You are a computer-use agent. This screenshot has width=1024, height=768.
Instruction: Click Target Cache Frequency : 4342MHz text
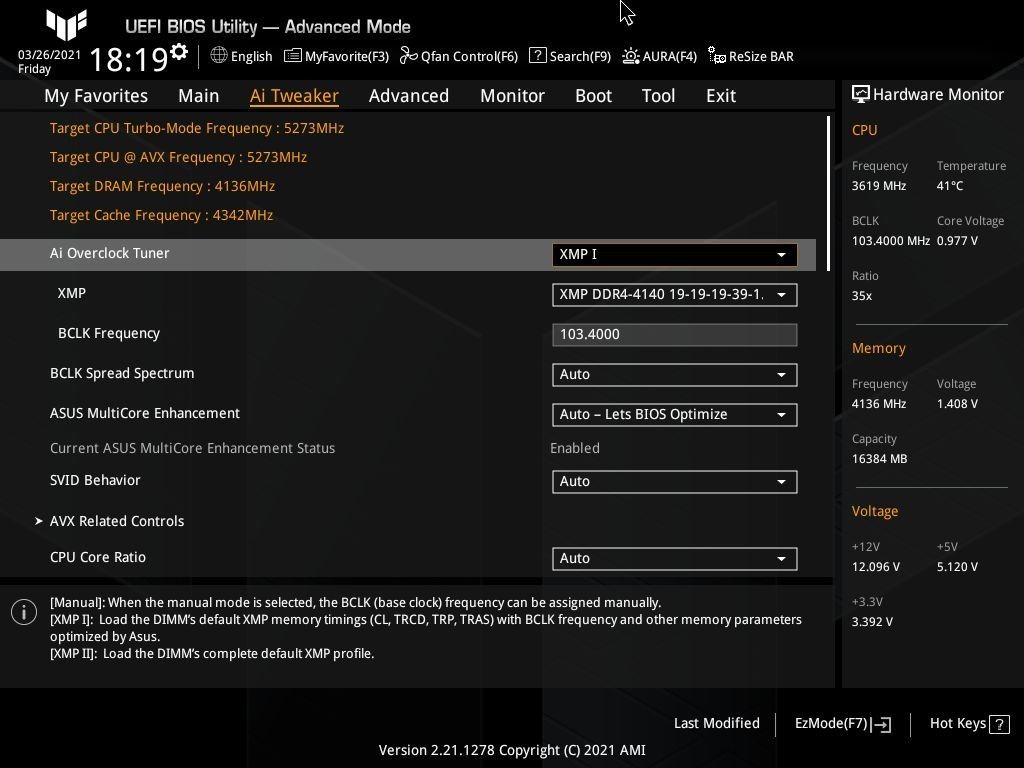click(161, 215)
